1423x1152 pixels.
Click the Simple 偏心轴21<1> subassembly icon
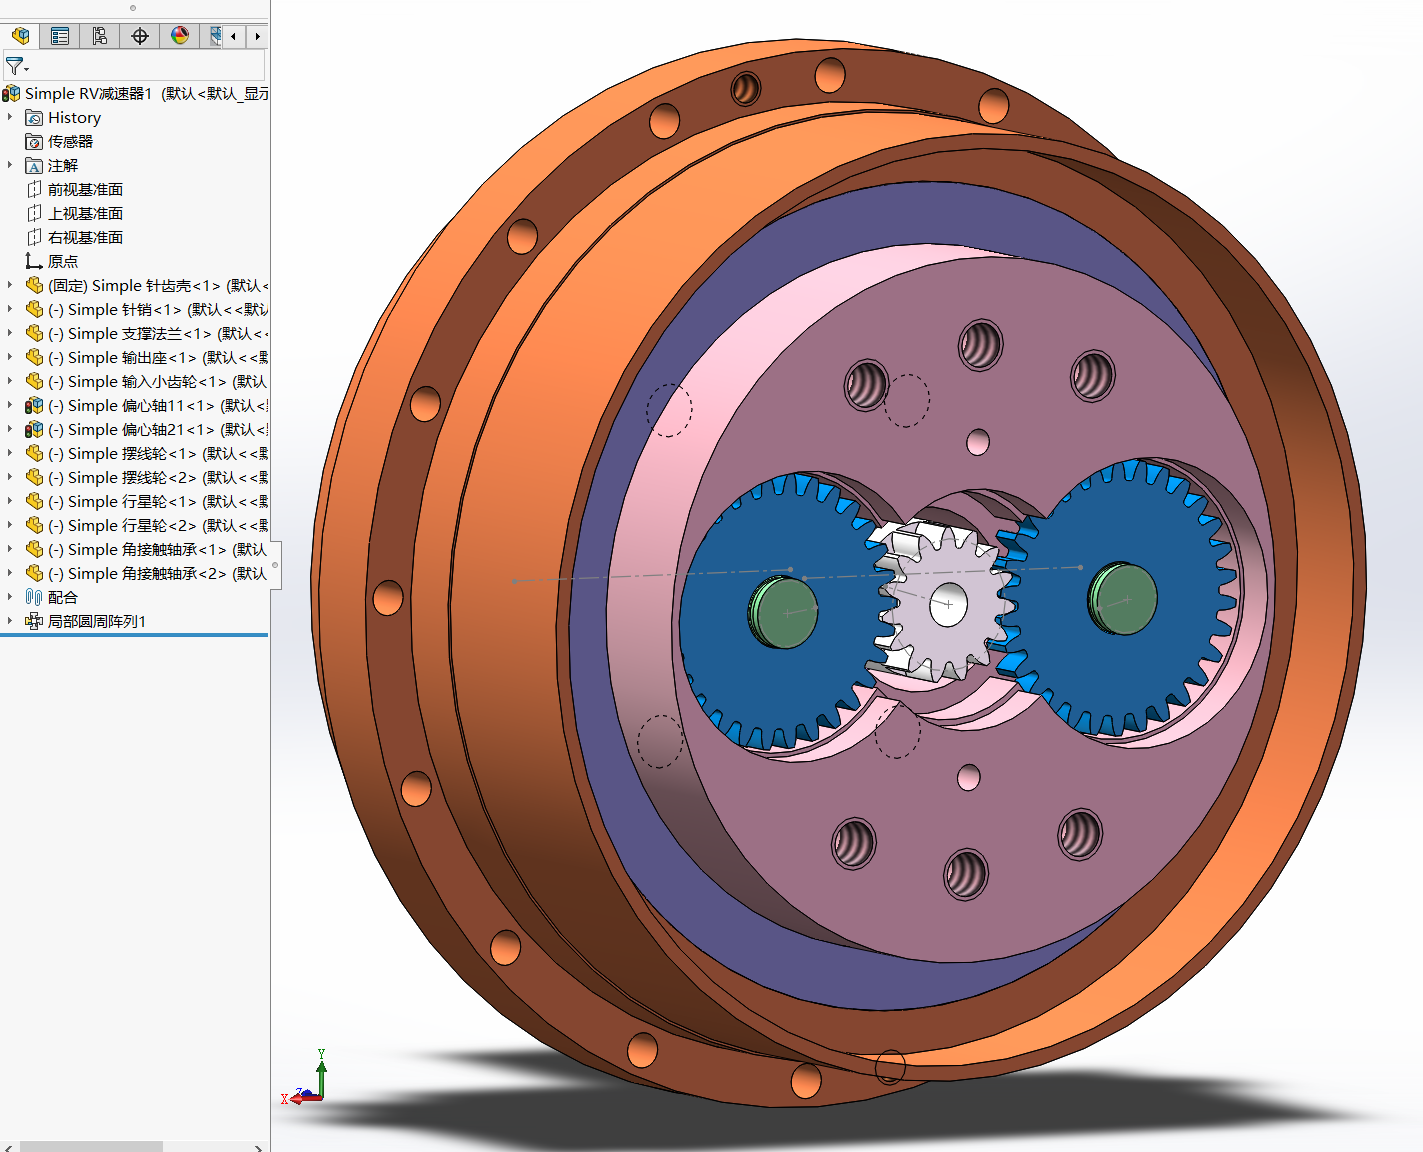pos(34,429)
